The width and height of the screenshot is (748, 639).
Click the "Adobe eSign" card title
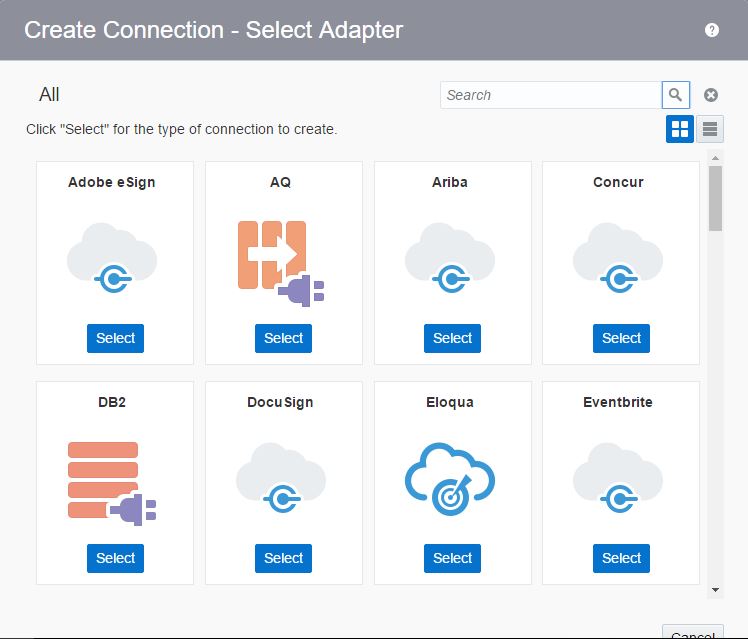(112, 182)
